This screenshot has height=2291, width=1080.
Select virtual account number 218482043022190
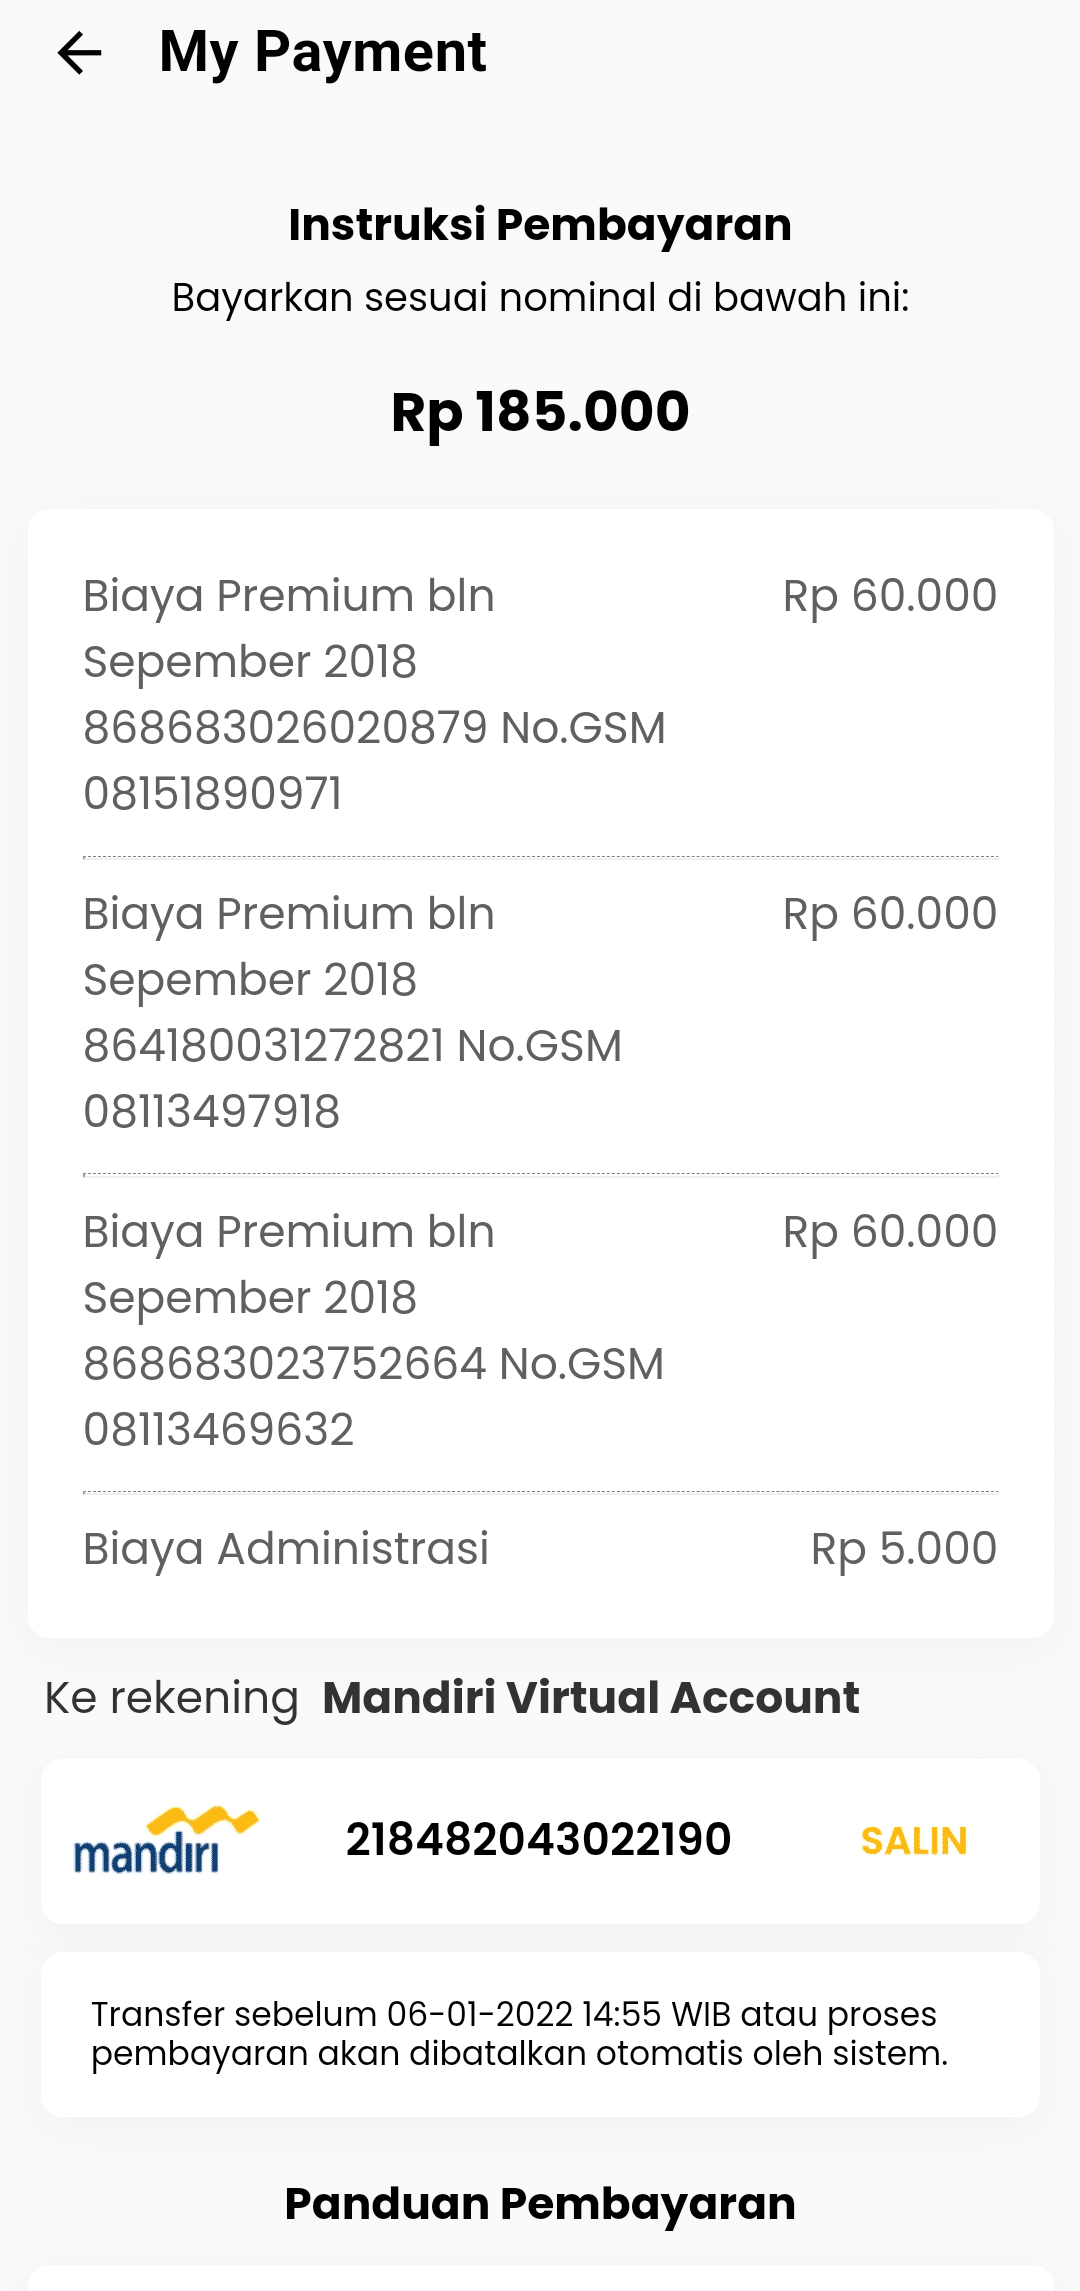pos(538,1840)
